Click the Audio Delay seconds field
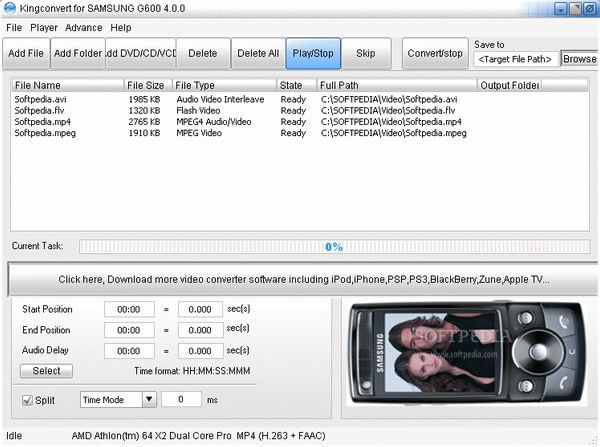 click(200, 351)
